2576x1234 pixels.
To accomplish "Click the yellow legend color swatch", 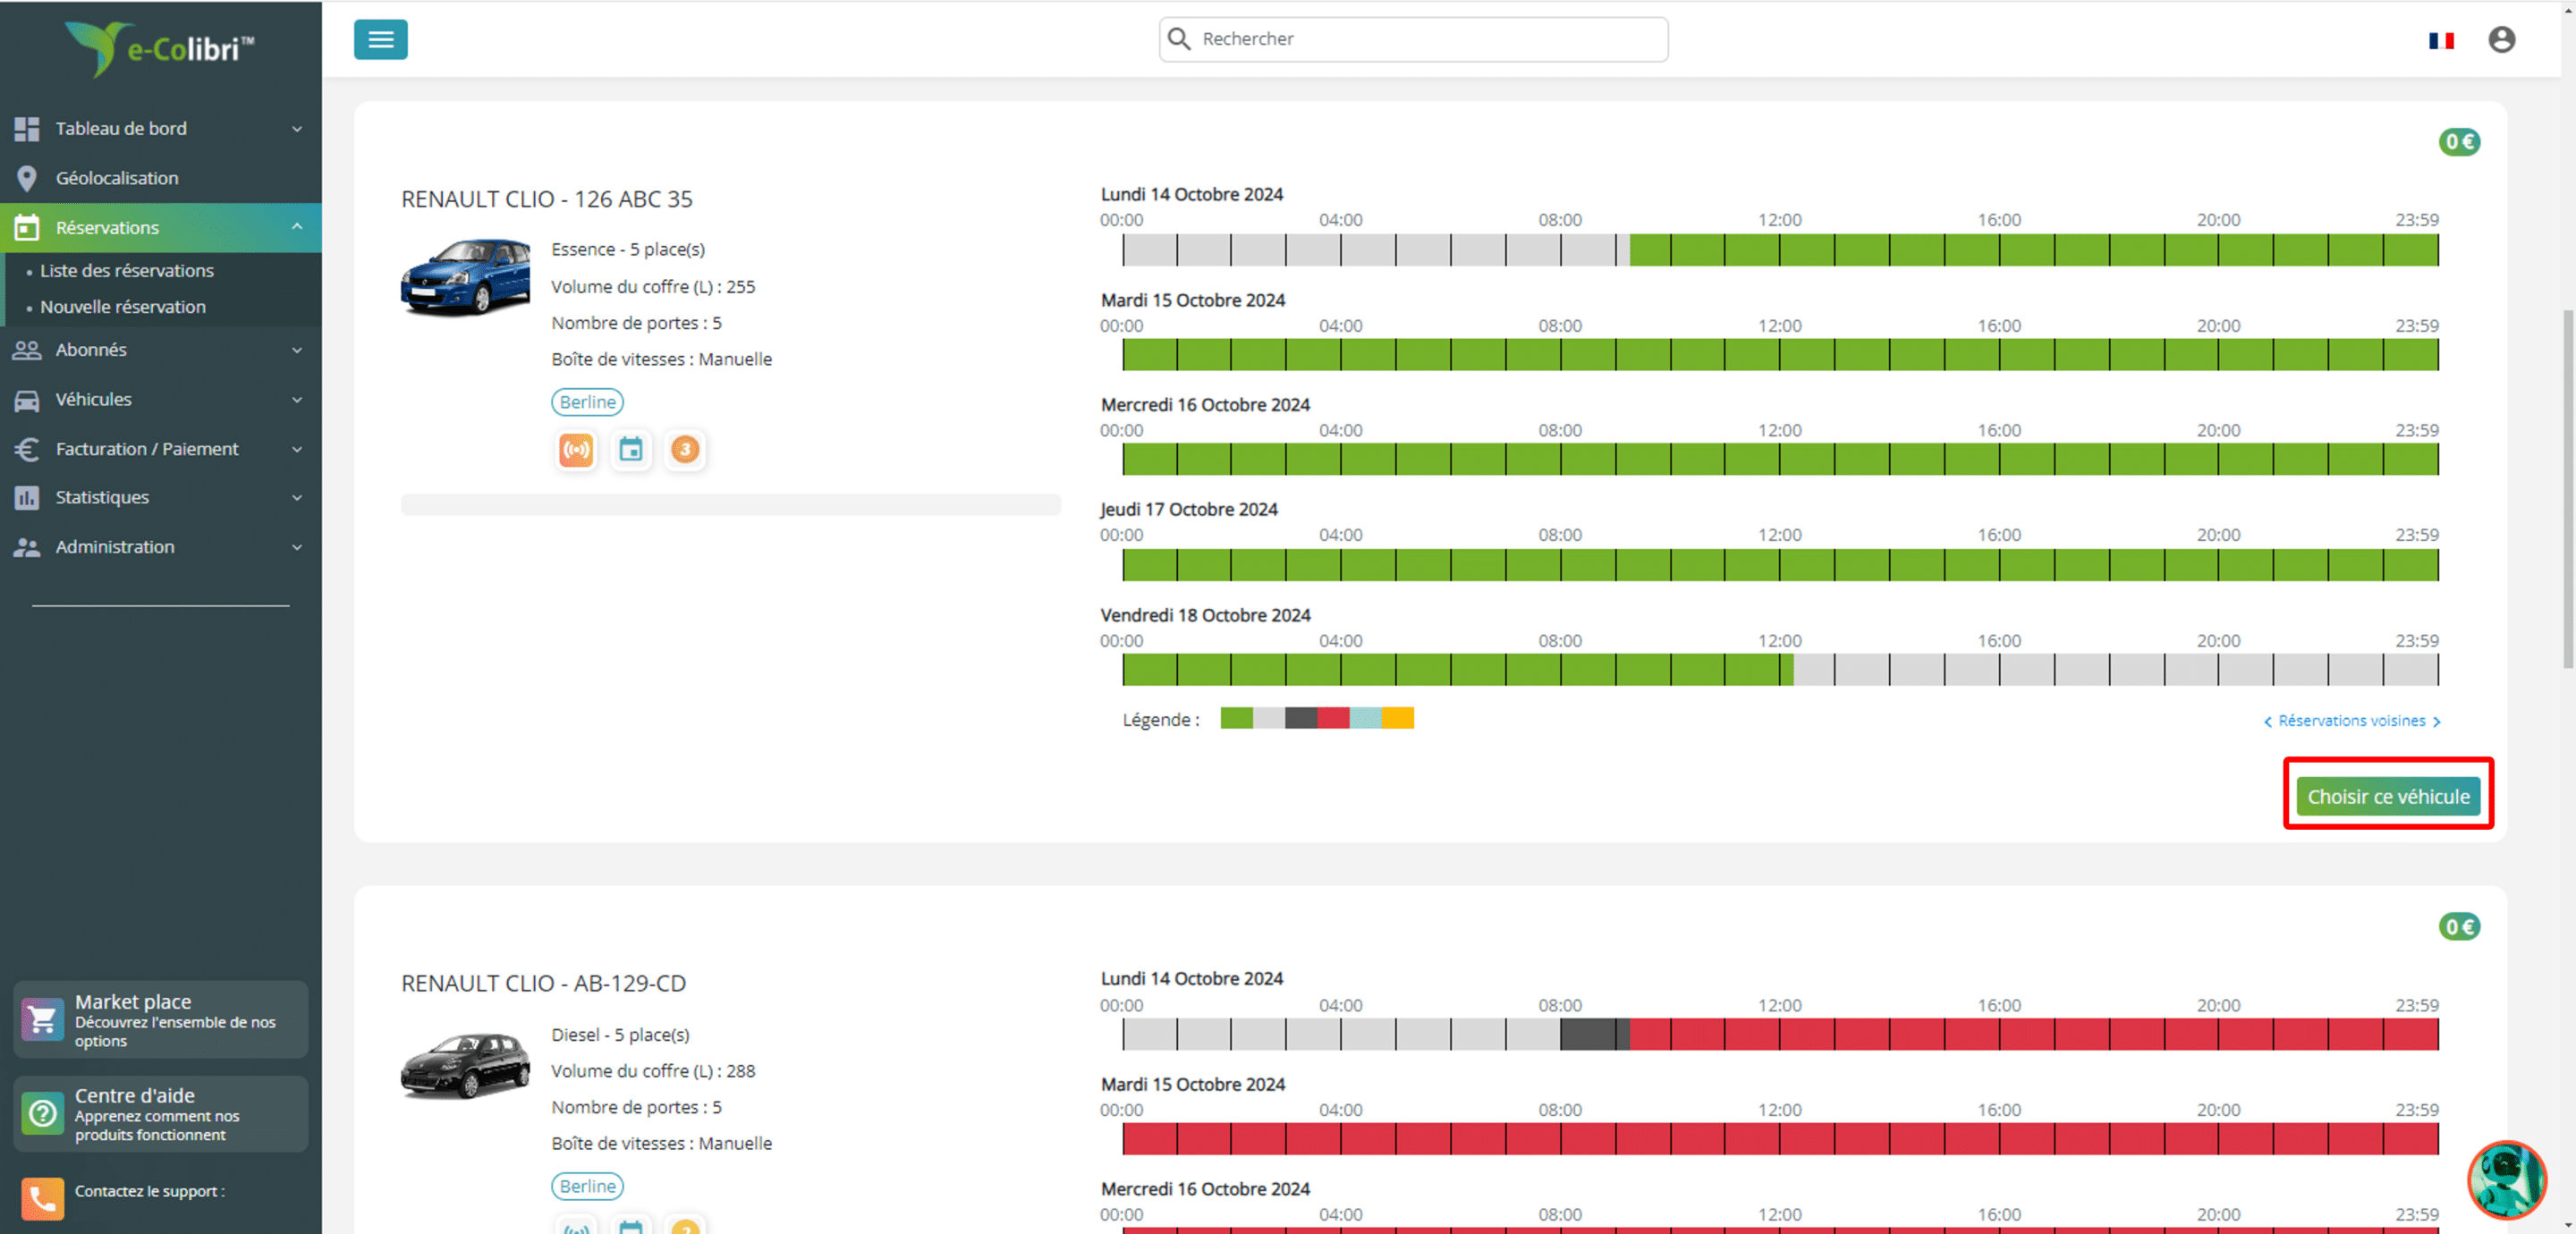I will tap(1398, 718).
